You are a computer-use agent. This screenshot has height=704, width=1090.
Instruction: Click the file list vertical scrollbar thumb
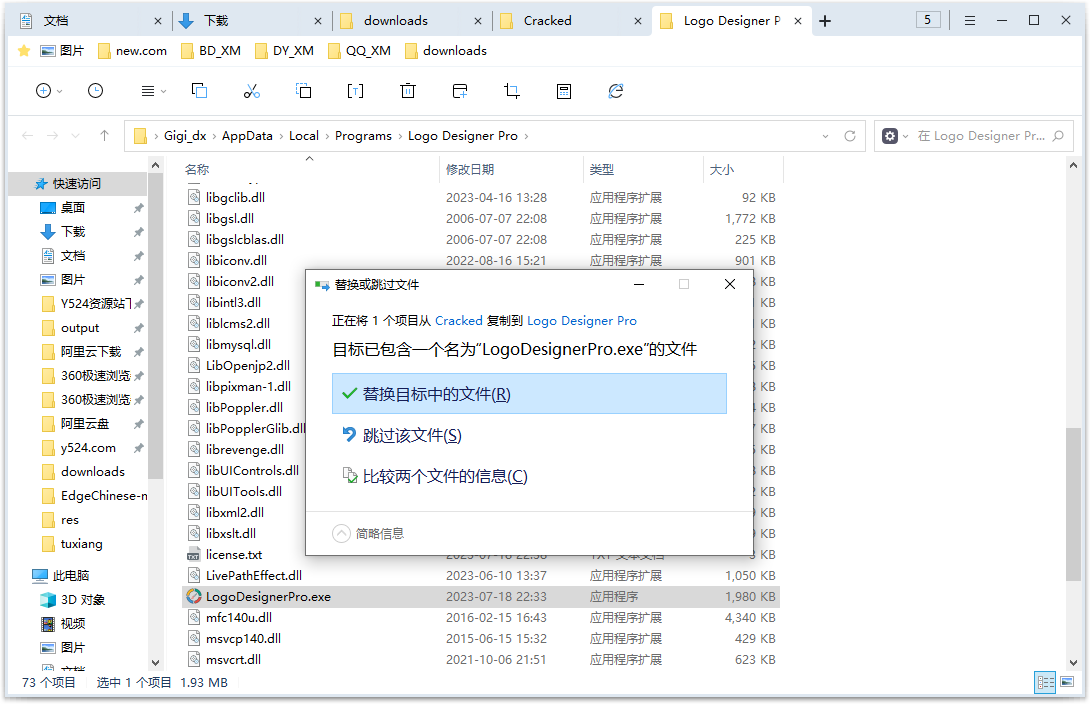point(1073,505)
